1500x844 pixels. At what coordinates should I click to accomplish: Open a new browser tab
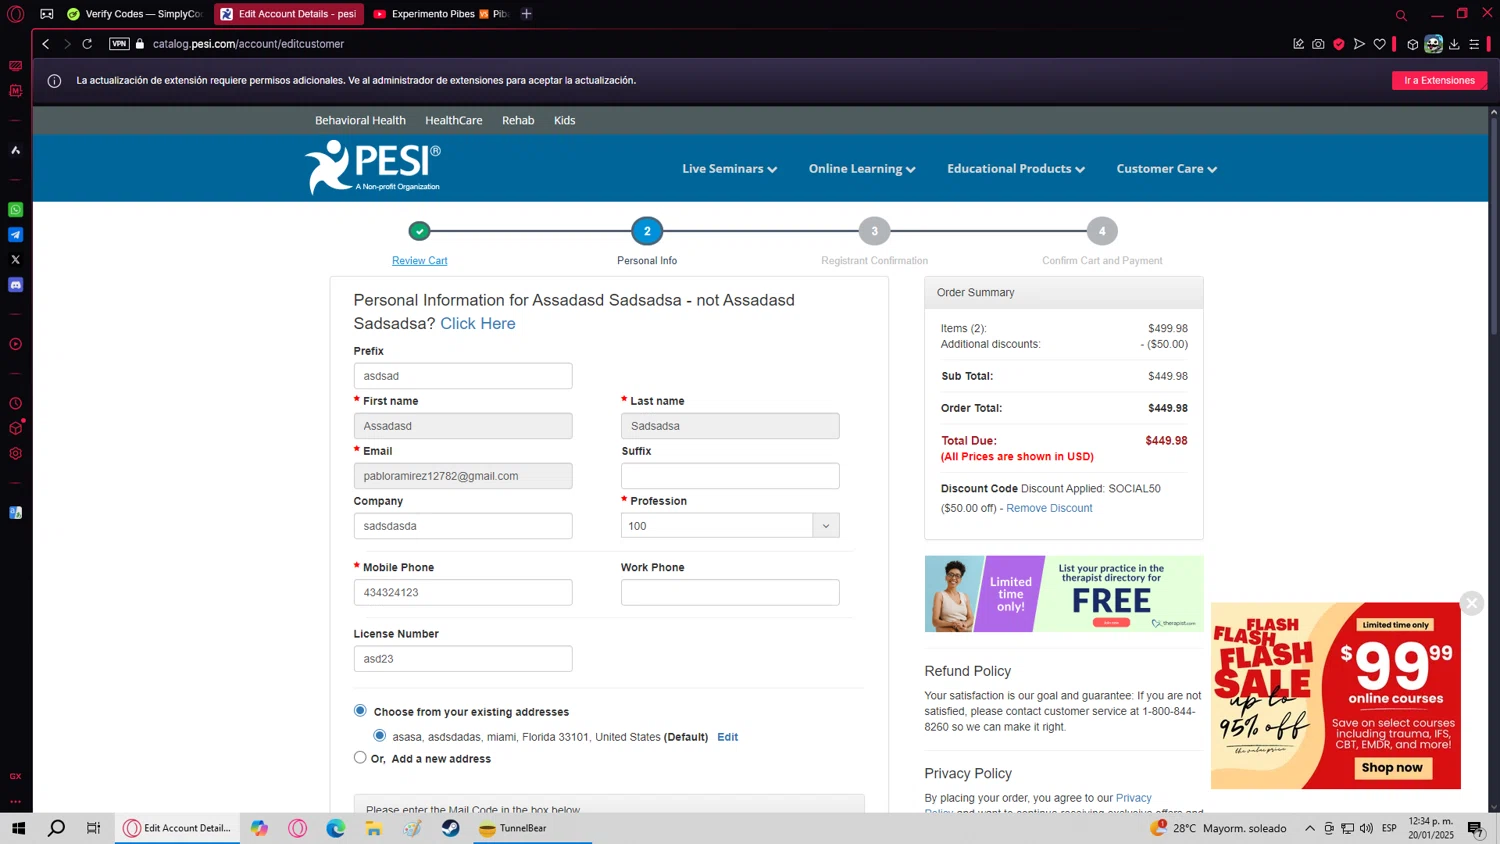[x=526, y=14]
